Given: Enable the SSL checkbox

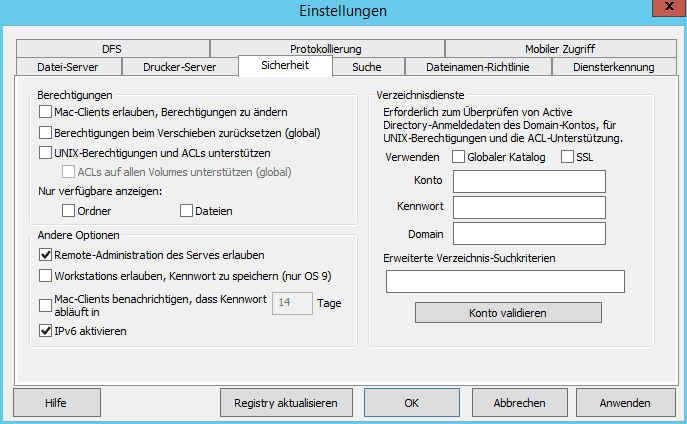Looking at the screenshot, I should tap(567, 156).
